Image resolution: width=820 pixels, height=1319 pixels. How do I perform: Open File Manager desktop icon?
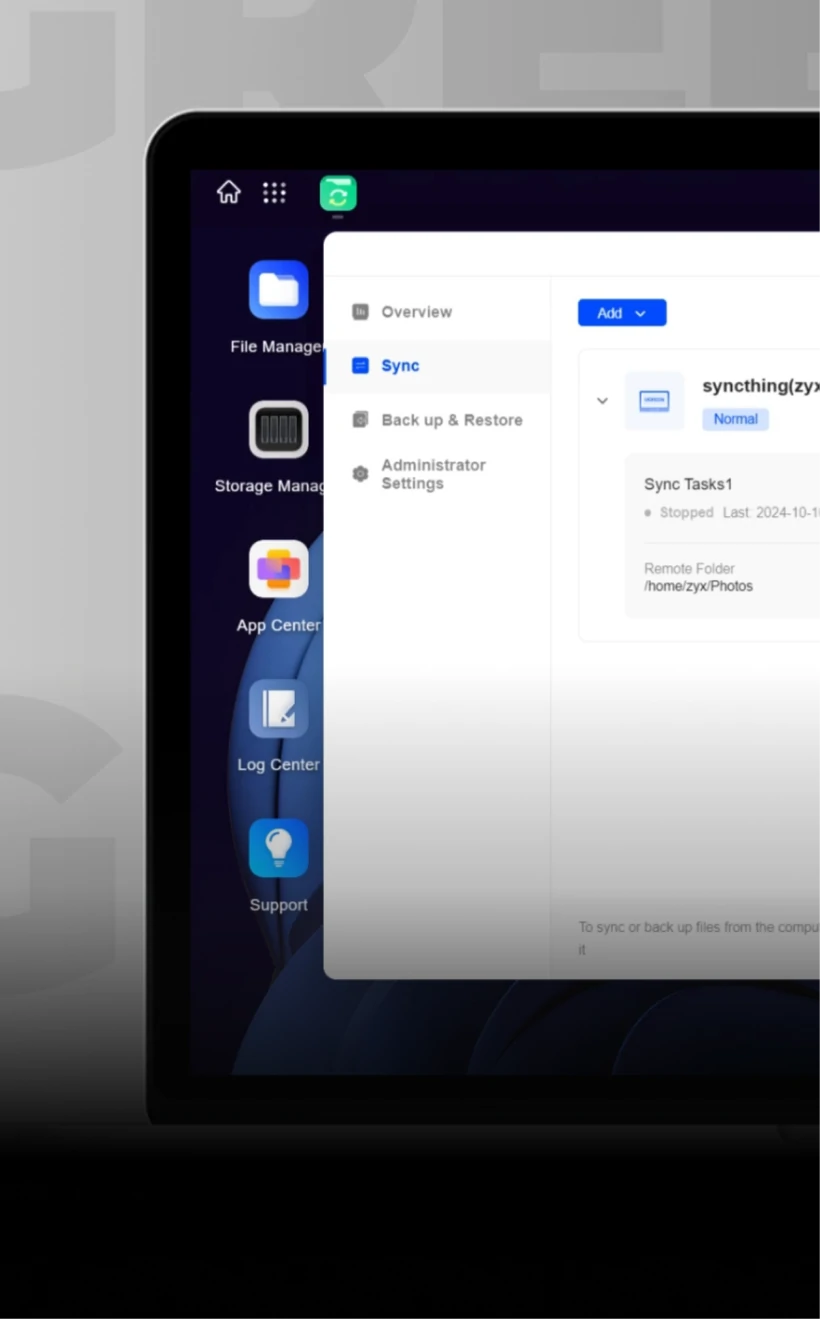(278, 290)
